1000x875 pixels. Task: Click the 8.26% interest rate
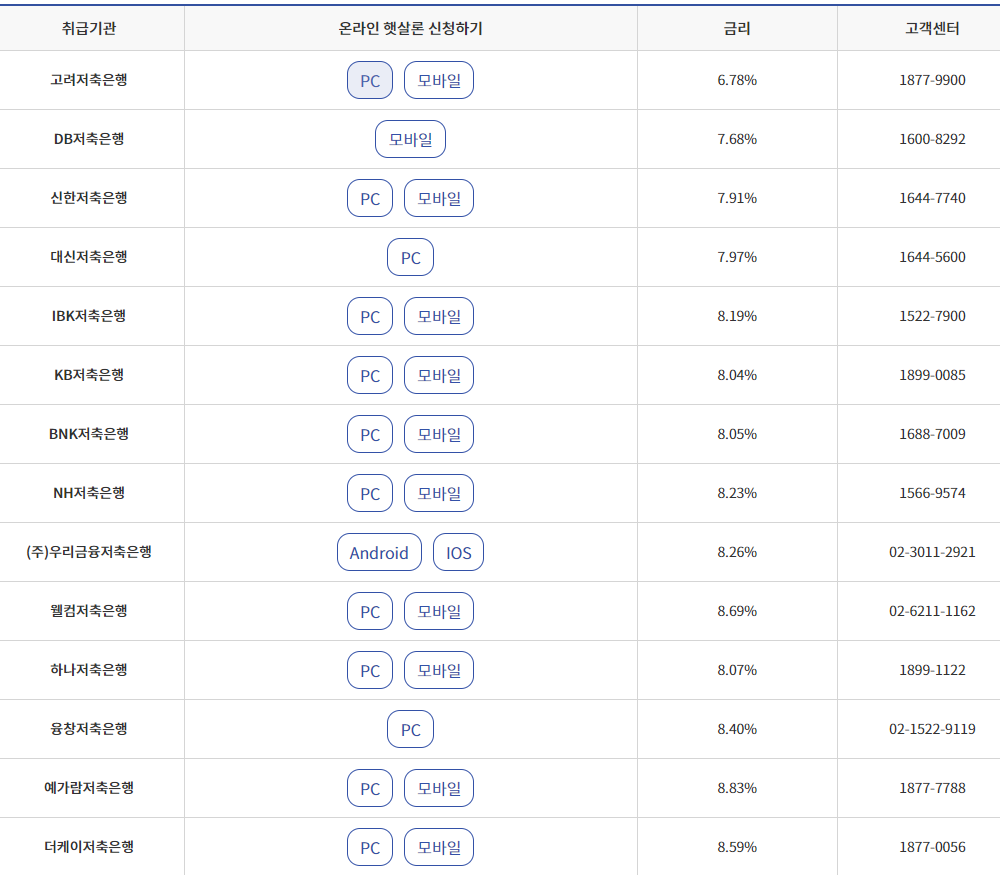point(737,552)
